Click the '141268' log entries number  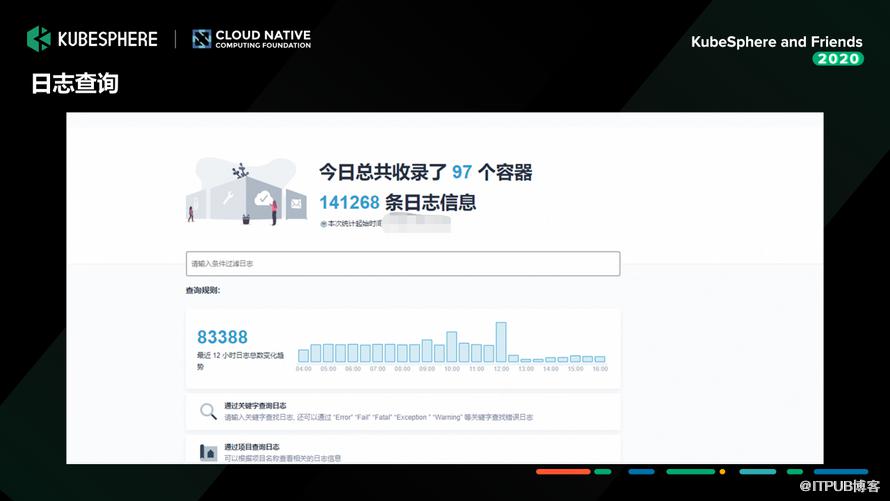(x=349, y=203)
